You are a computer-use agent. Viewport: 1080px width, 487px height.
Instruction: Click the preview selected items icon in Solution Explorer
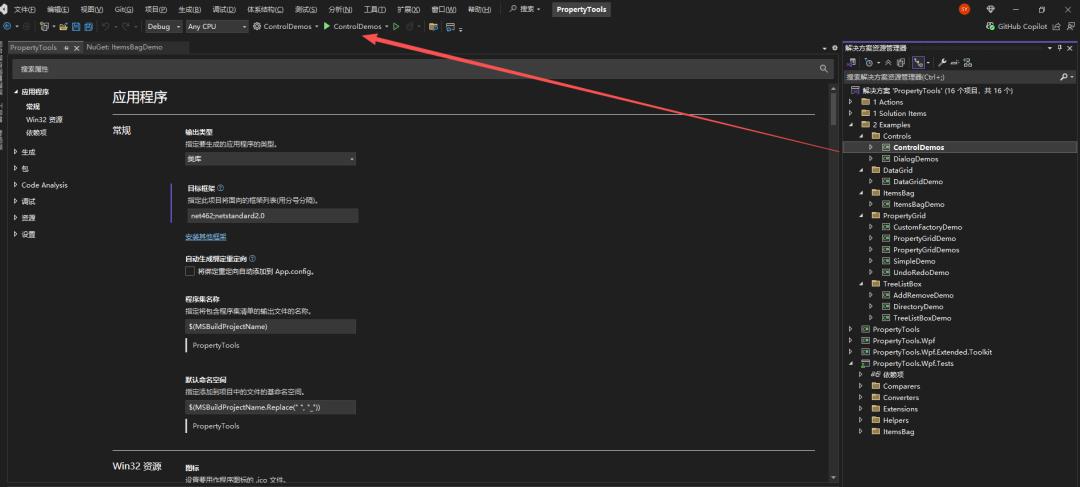[x=955, y=62]
